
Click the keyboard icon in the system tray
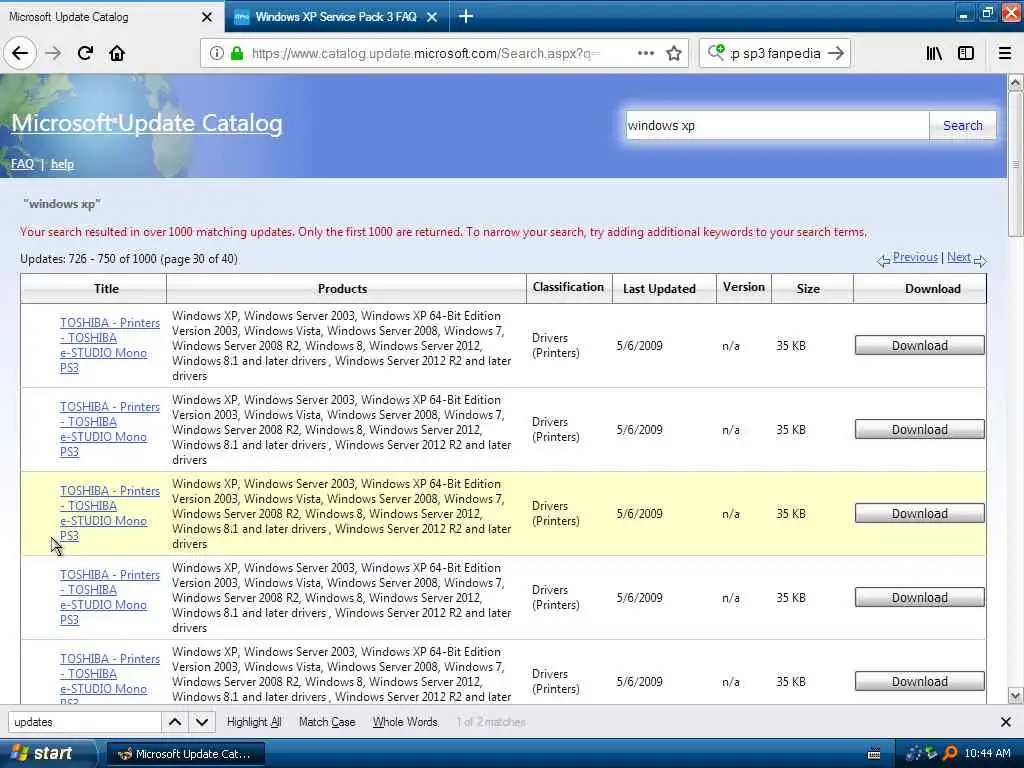(x=874, y=754)
